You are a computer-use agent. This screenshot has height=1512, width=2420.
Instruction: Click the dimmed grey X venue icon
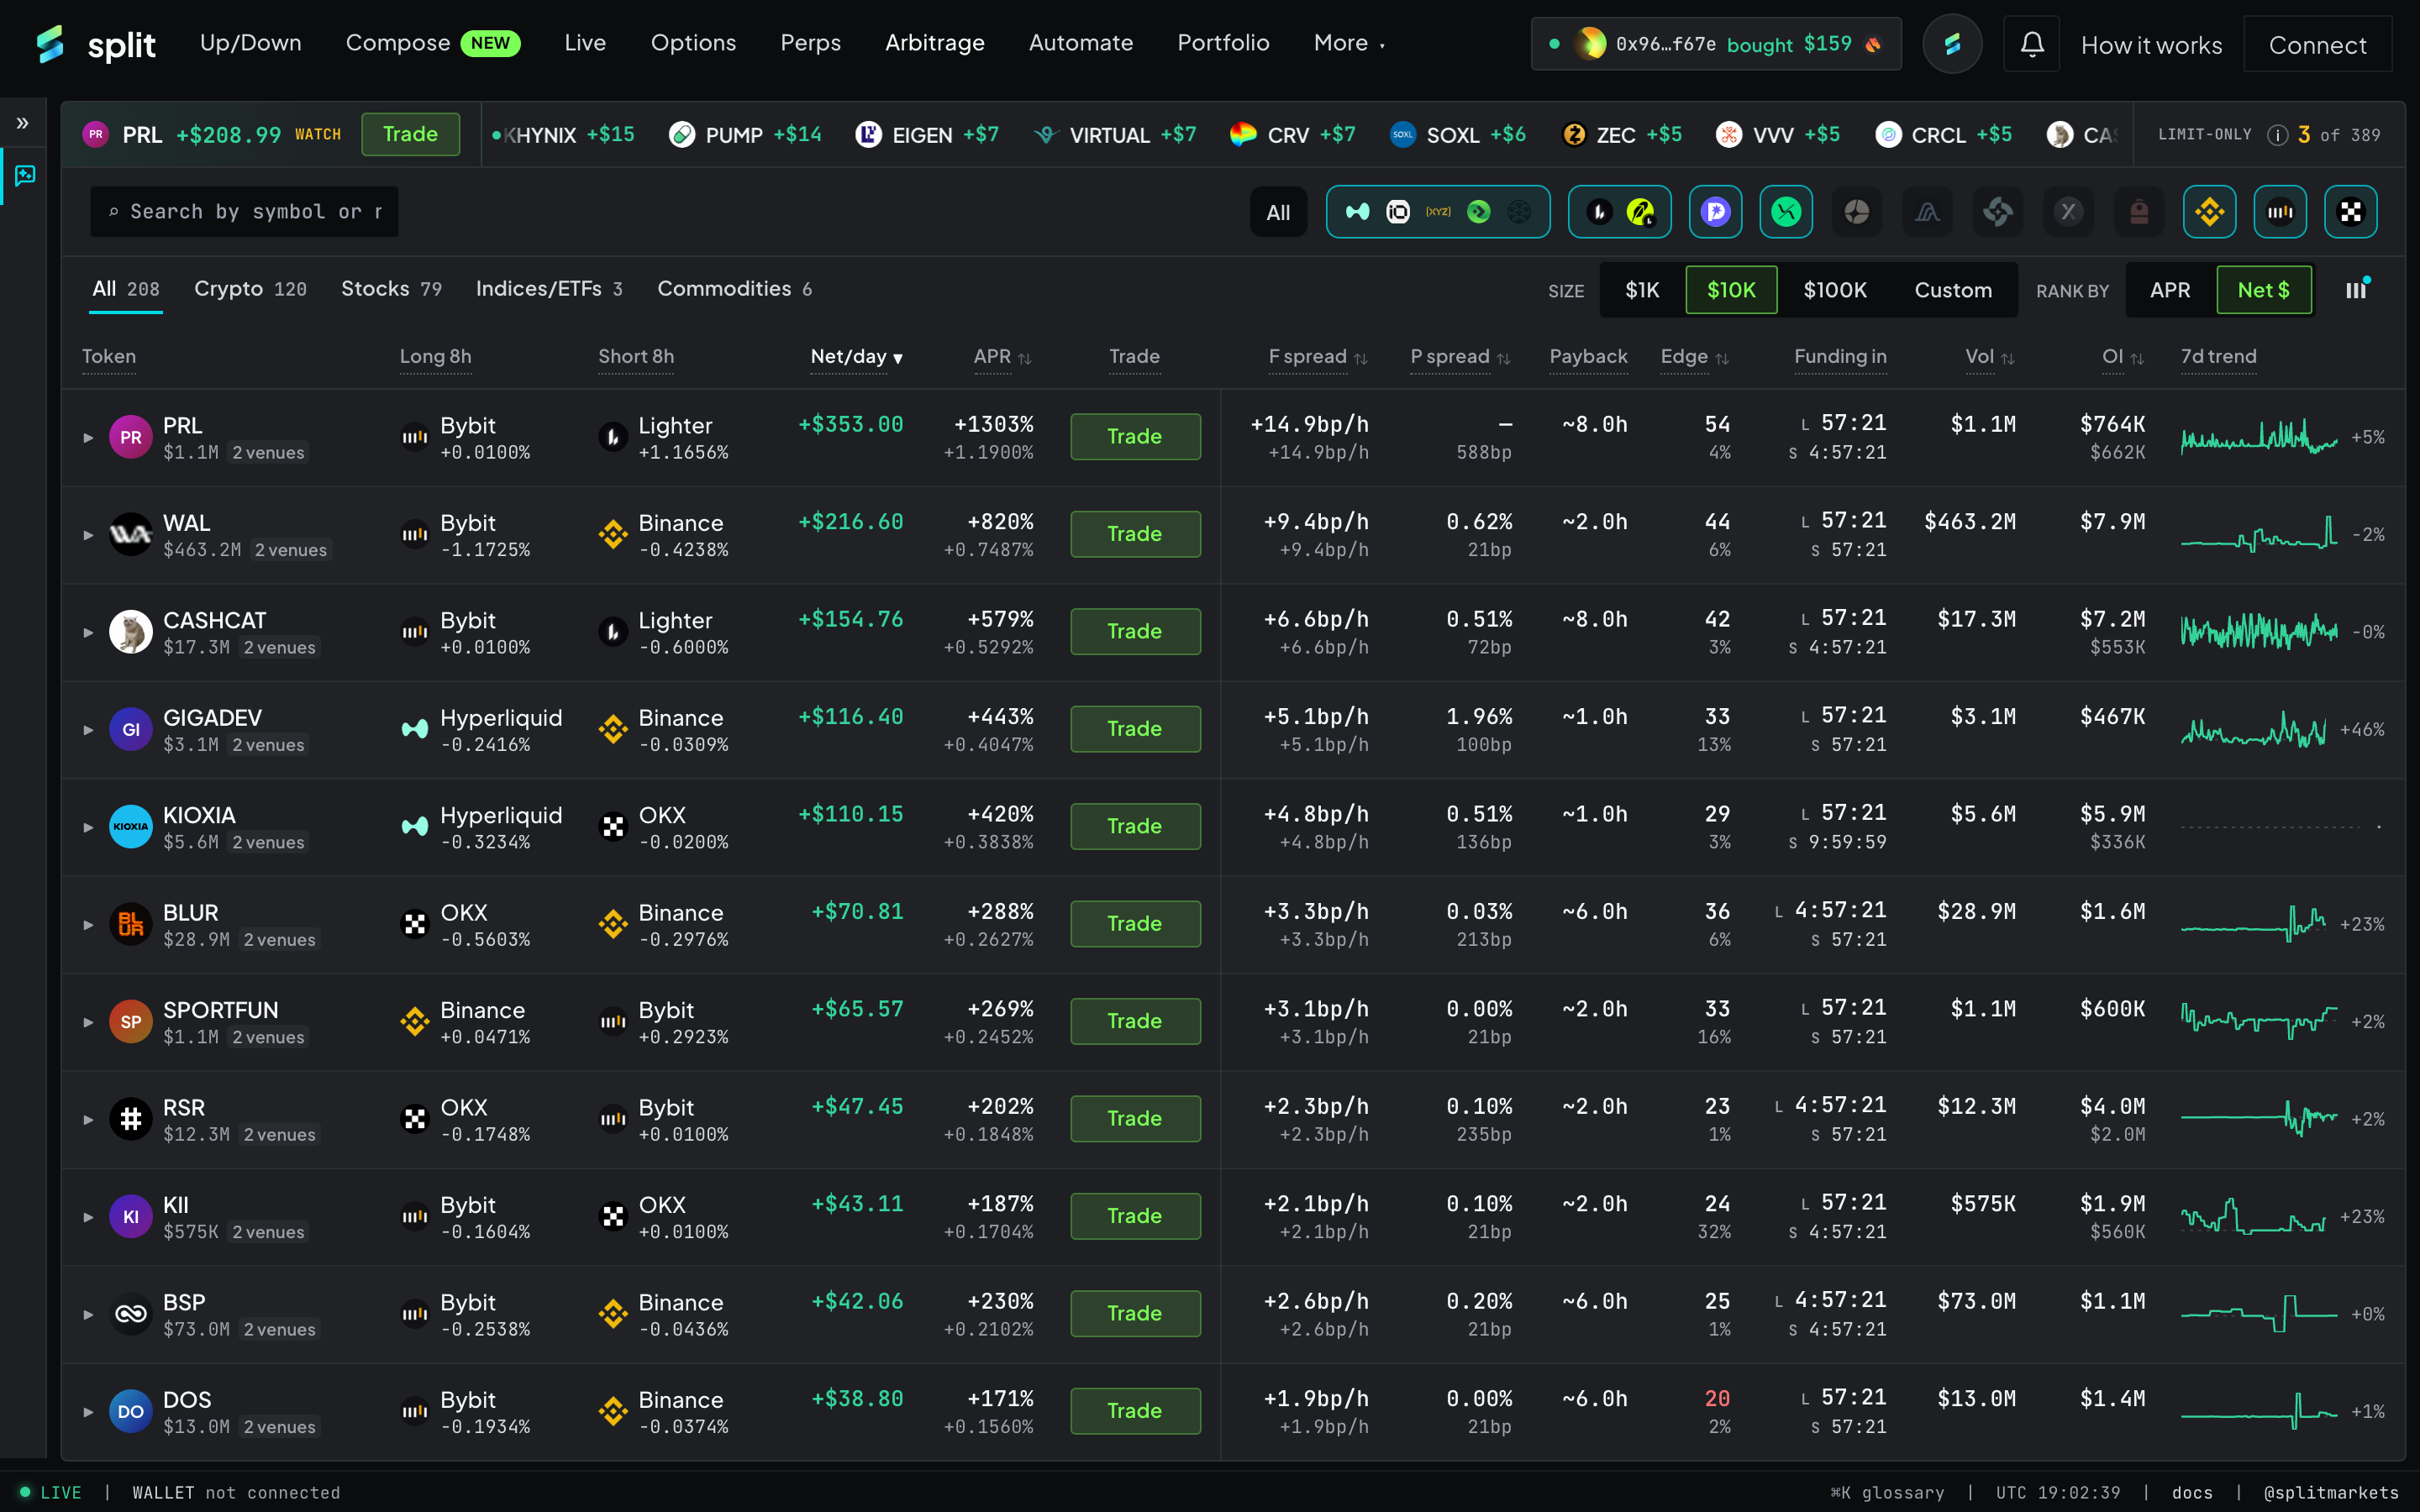(2068, 212)
